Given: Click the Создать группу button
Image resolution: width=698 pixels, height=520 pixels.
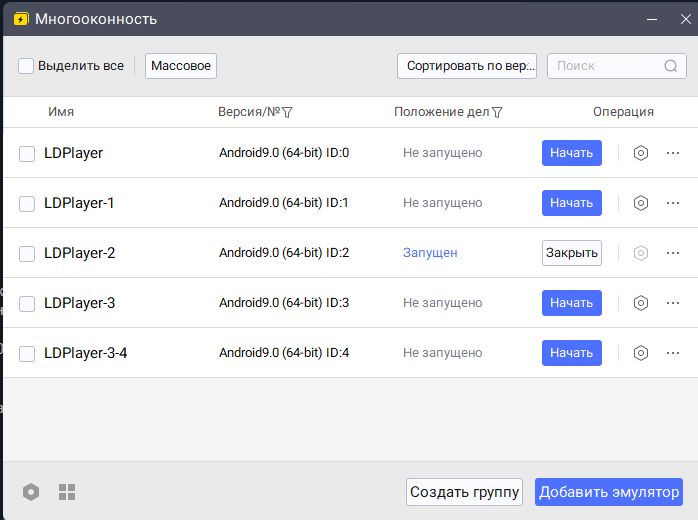Looking at the screenshot, I should [x=464, y=492].
